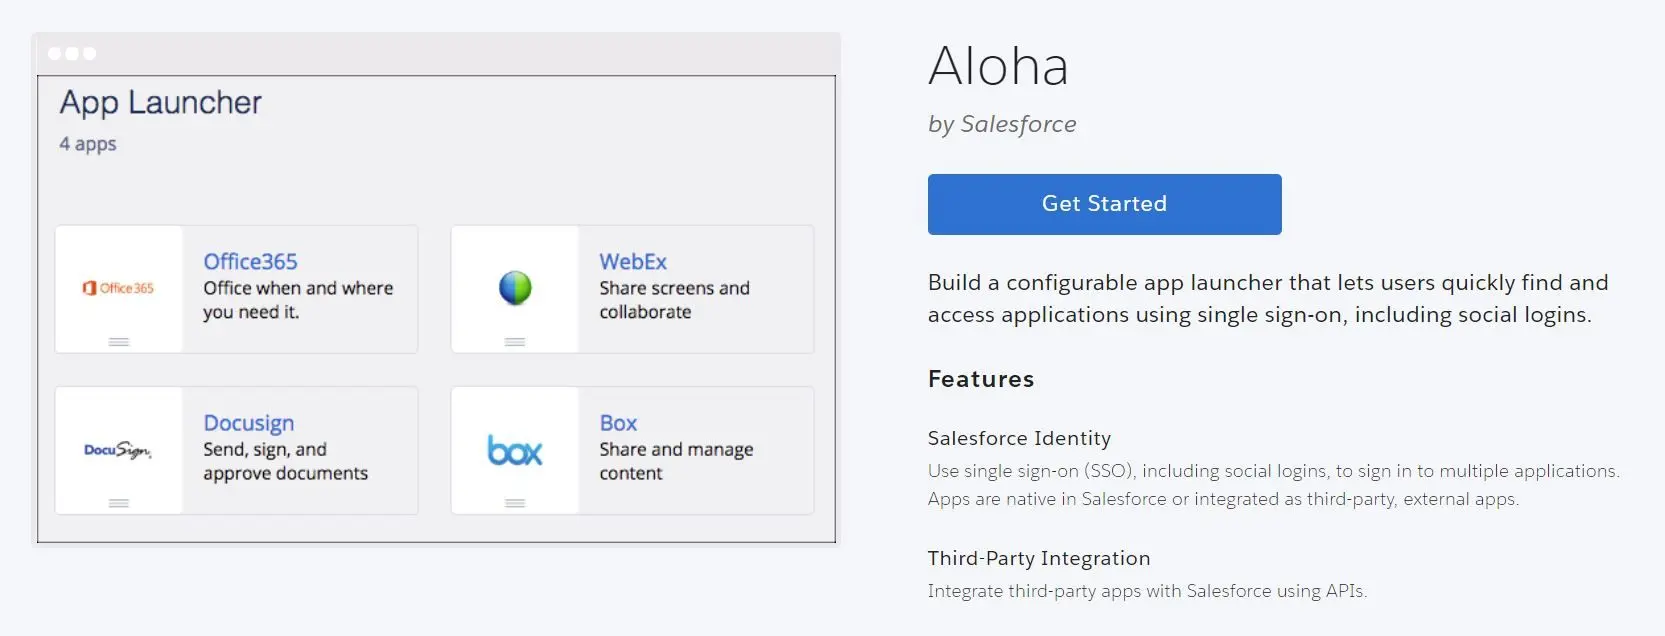Click the first window control dot
This screenshot has height=636, width=1665.
click(x=54, y=54)
